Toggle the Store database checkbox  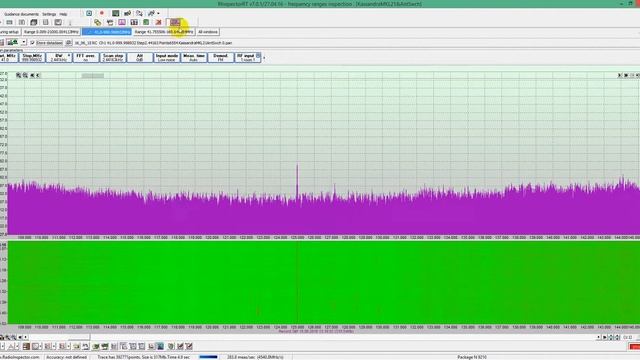point(32,43)
